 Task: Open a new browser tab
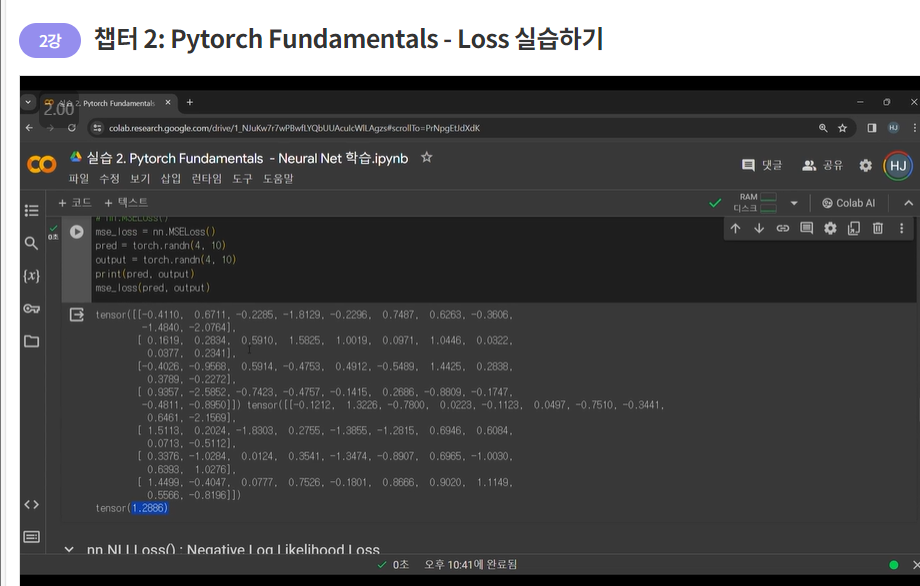[x=190, y=102]
